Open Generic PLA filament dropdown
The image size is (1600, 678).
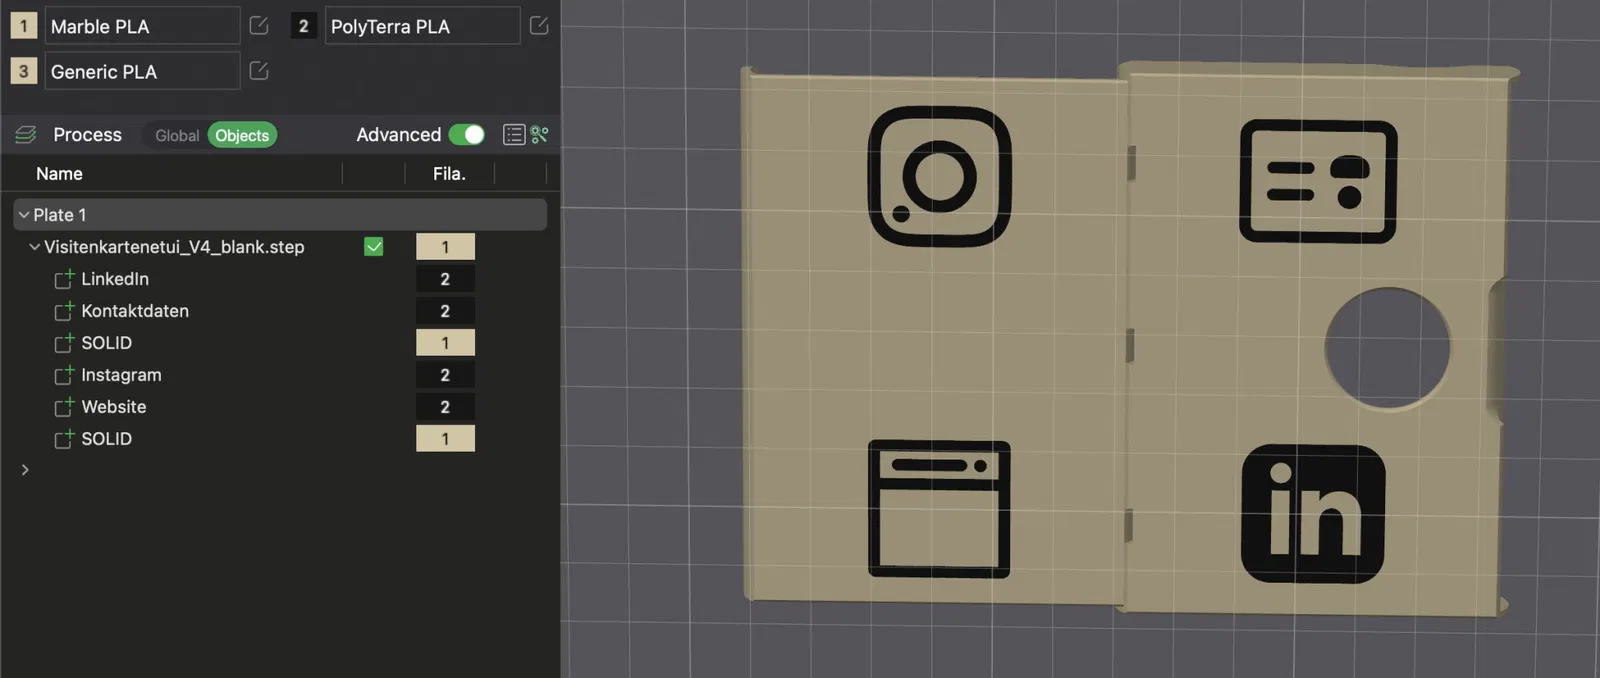(x=142, y=71)
